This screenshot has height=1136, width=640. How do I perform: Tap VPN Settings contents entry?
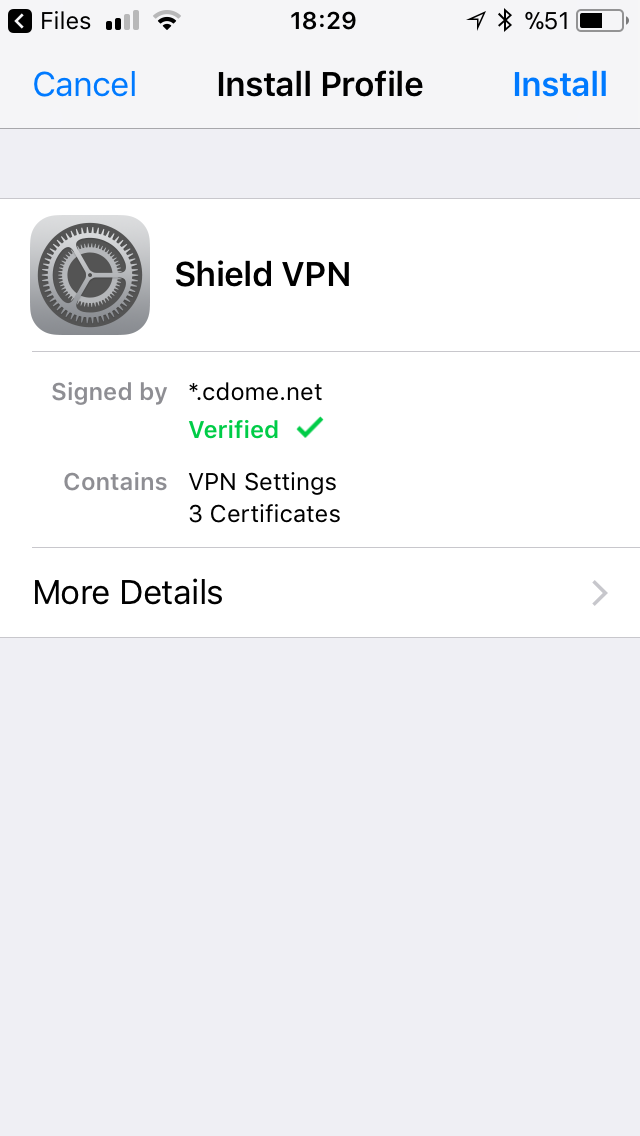[262, 482]
